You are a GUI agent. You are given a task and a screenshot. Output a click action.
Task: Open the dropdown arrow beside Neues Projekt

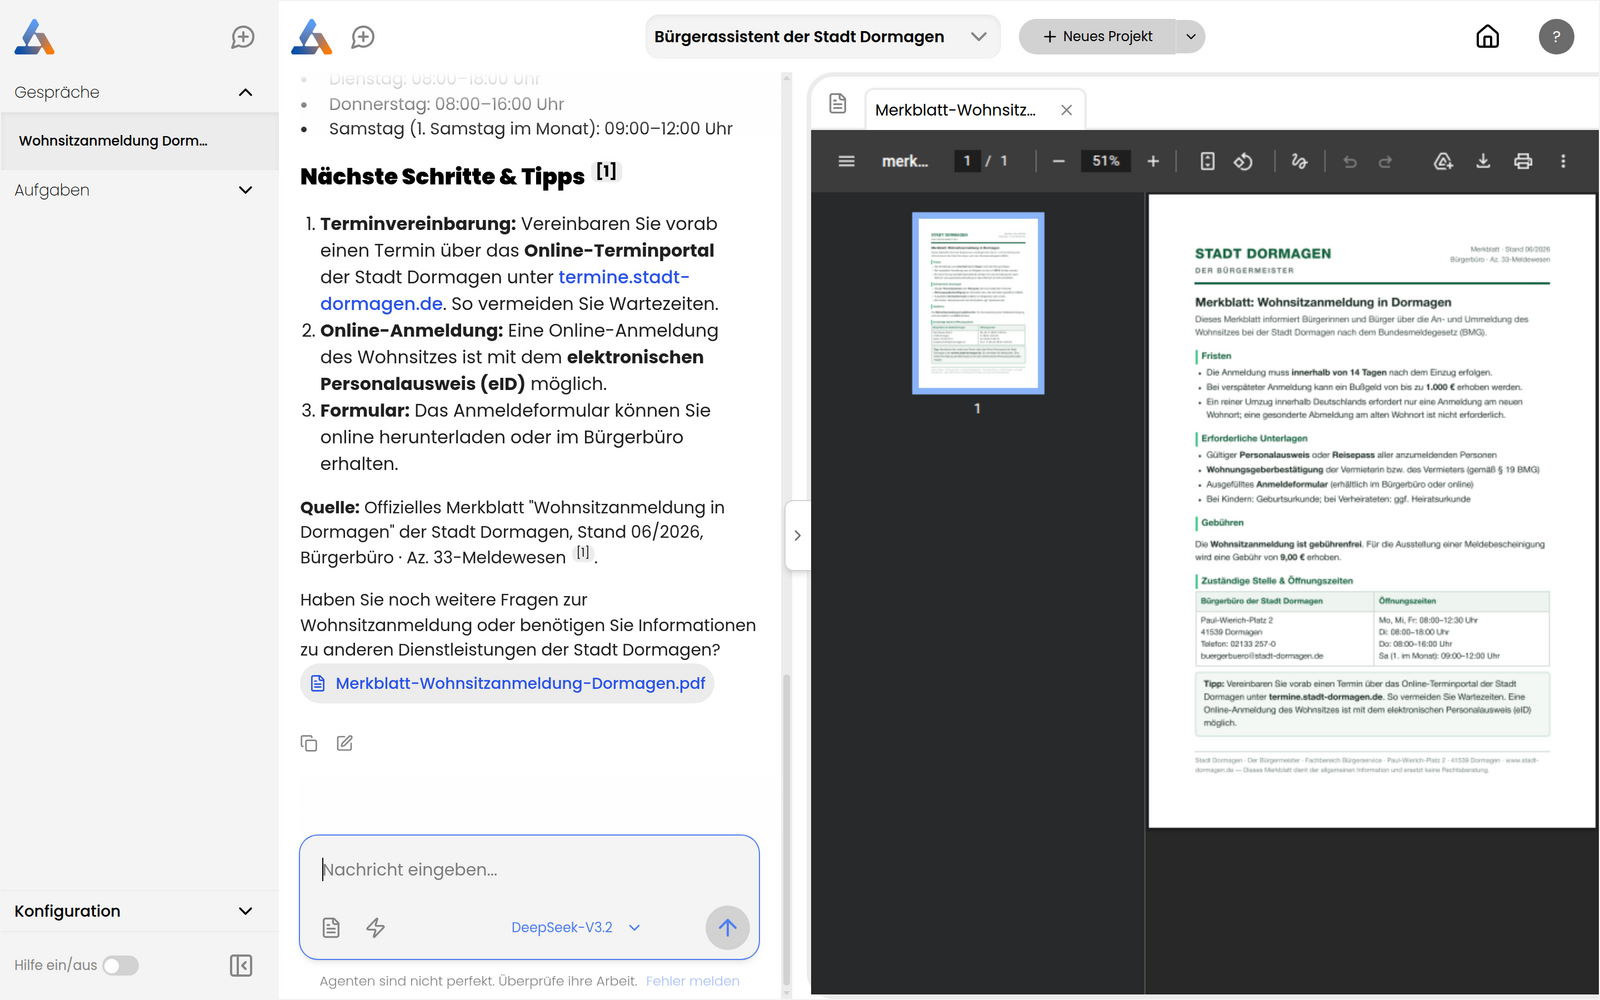[1191, 37]
